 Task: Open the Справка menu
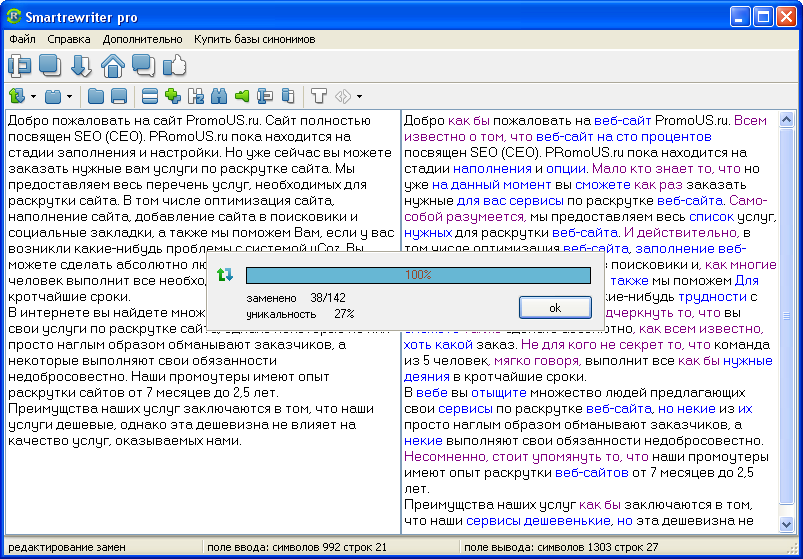(x=69, y=39)
